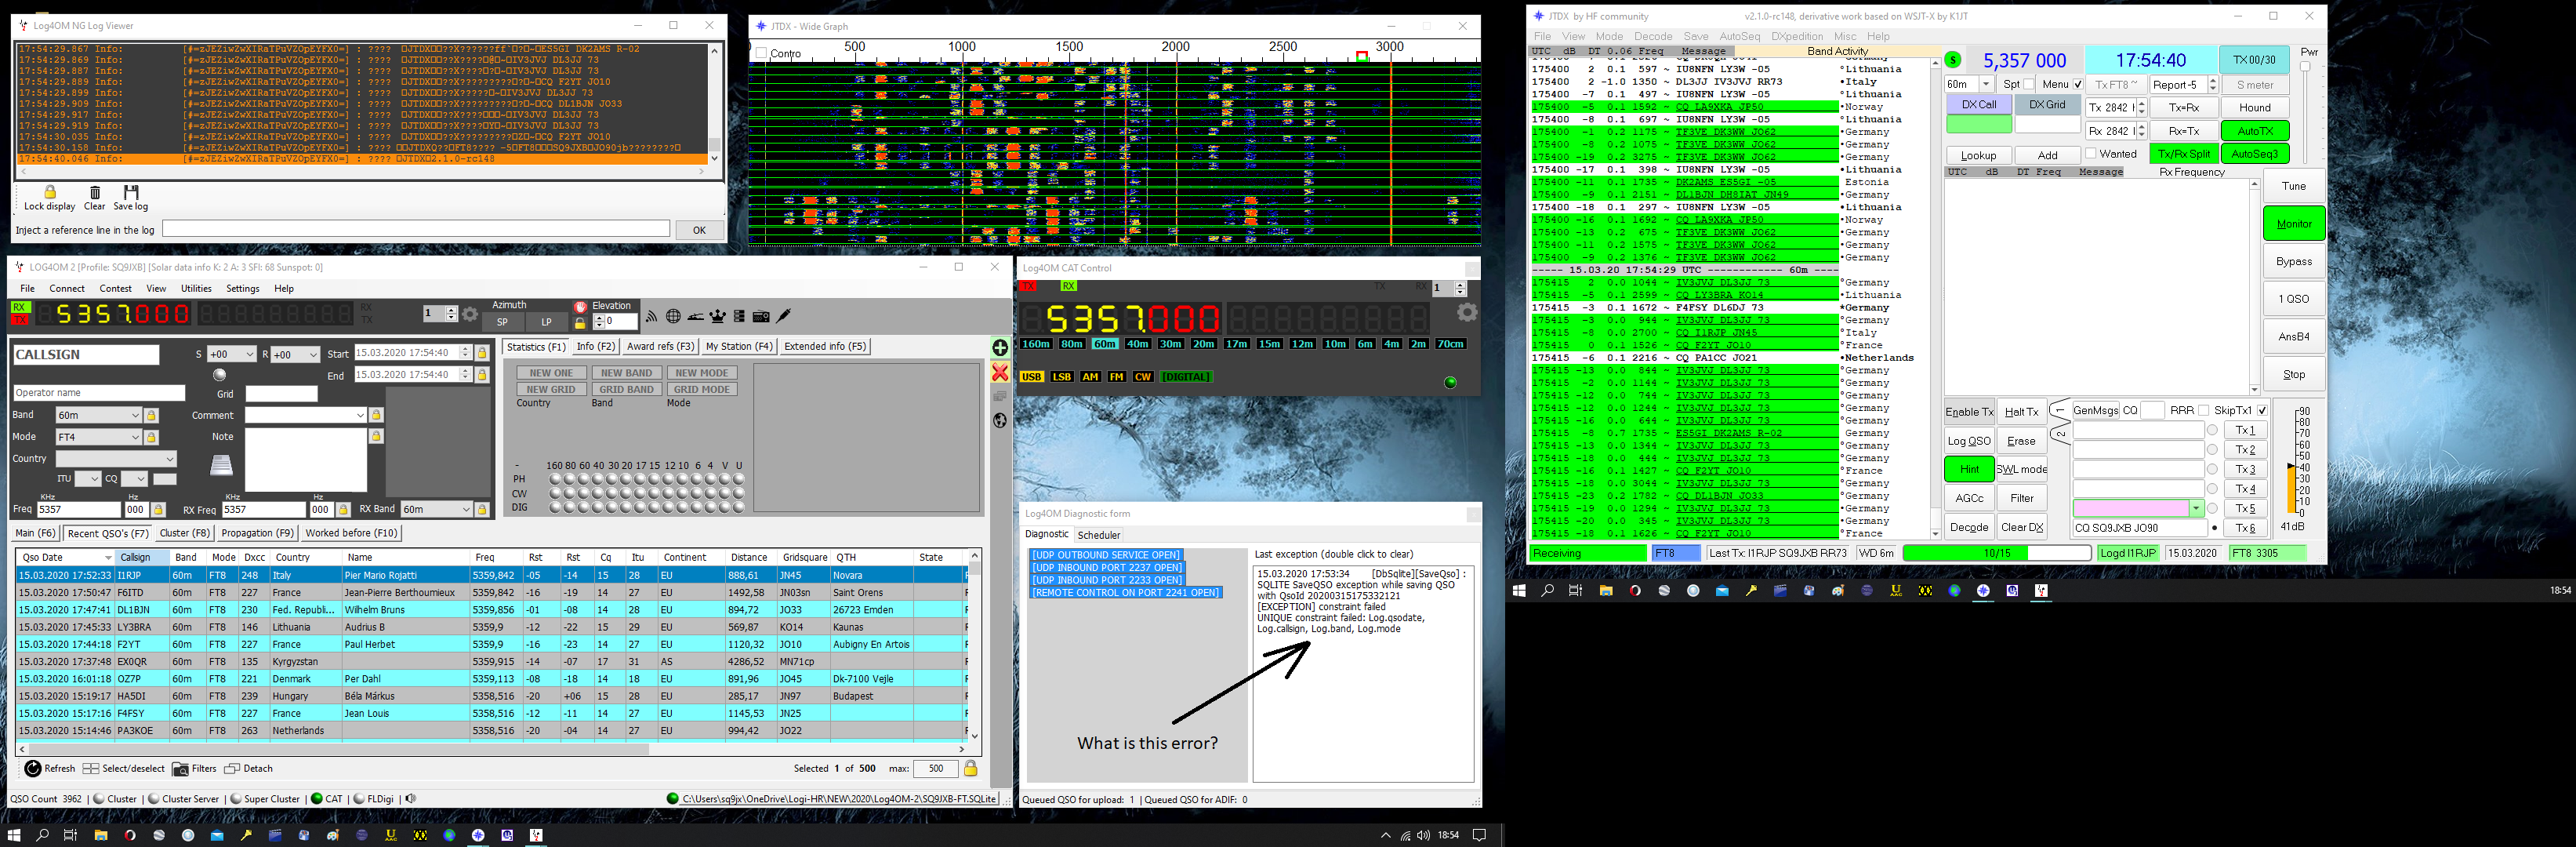2576x847 pixels.
Task: Click the Operator name input field
Action: point(99,393)
